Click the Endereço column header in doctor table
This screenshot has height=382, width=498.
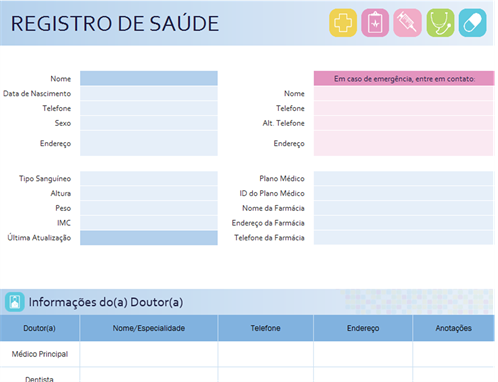(x=363, y=328)
